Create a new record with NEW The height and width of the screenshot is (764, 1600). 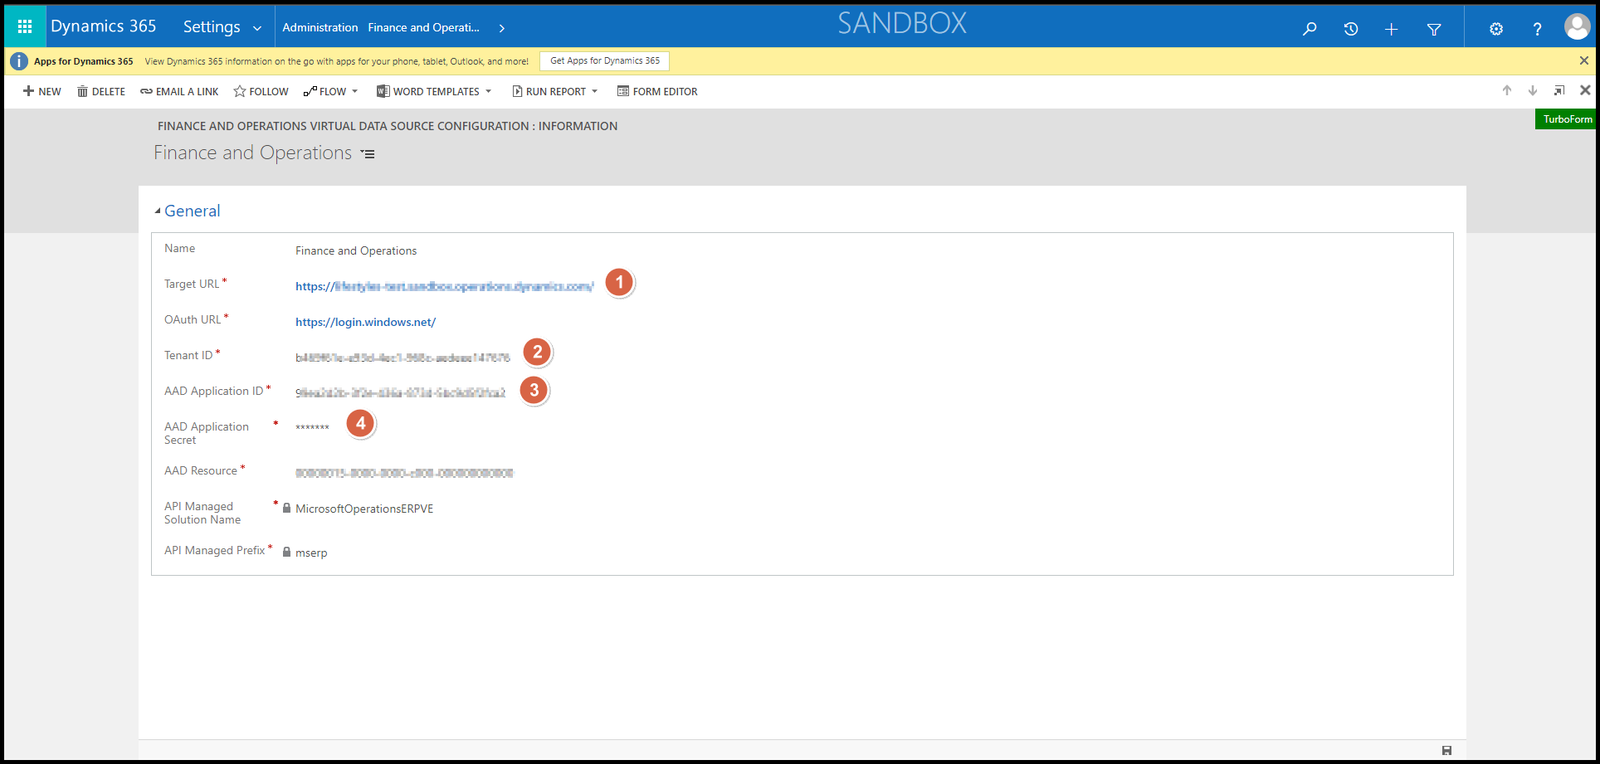(x=42, y=91)
